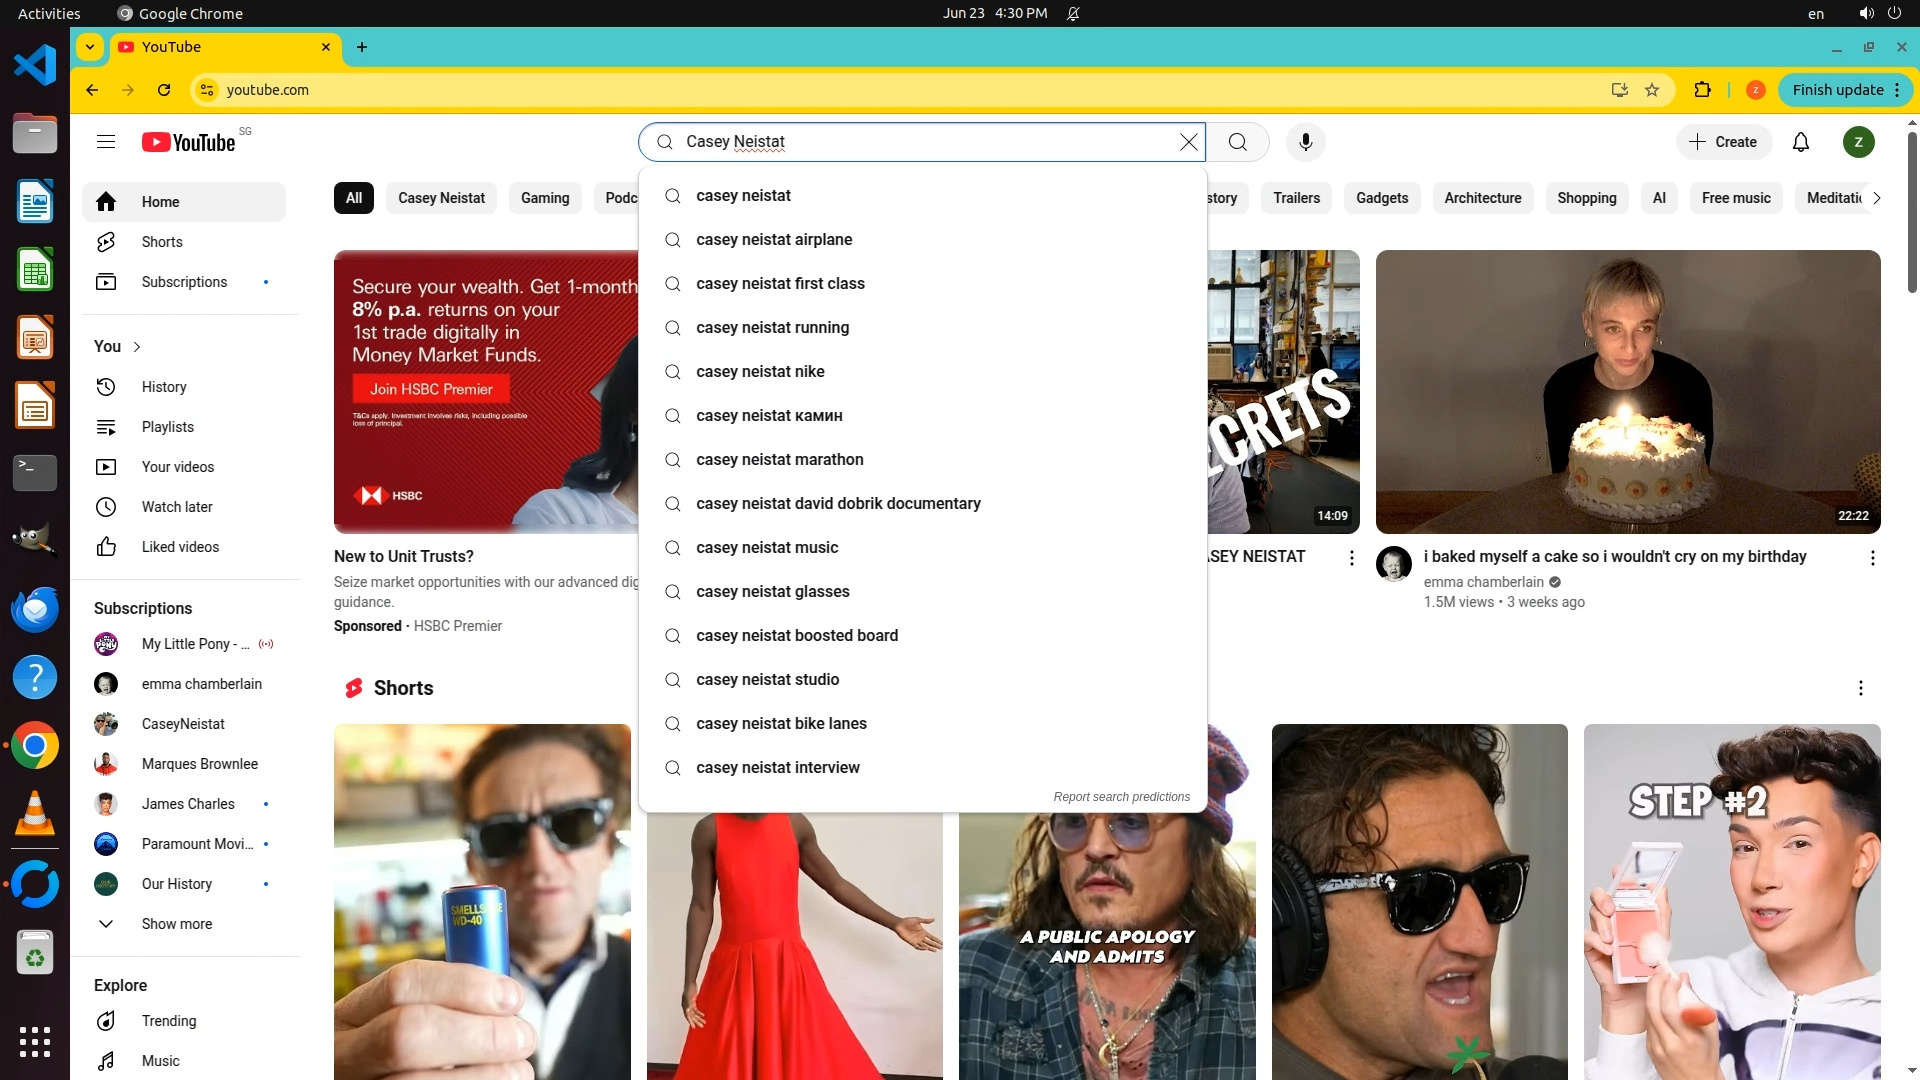Open emma chamberlain birthday cake video thumbnail
This screenshot has height=1080, width=1920.
[x=1627, y=391]
